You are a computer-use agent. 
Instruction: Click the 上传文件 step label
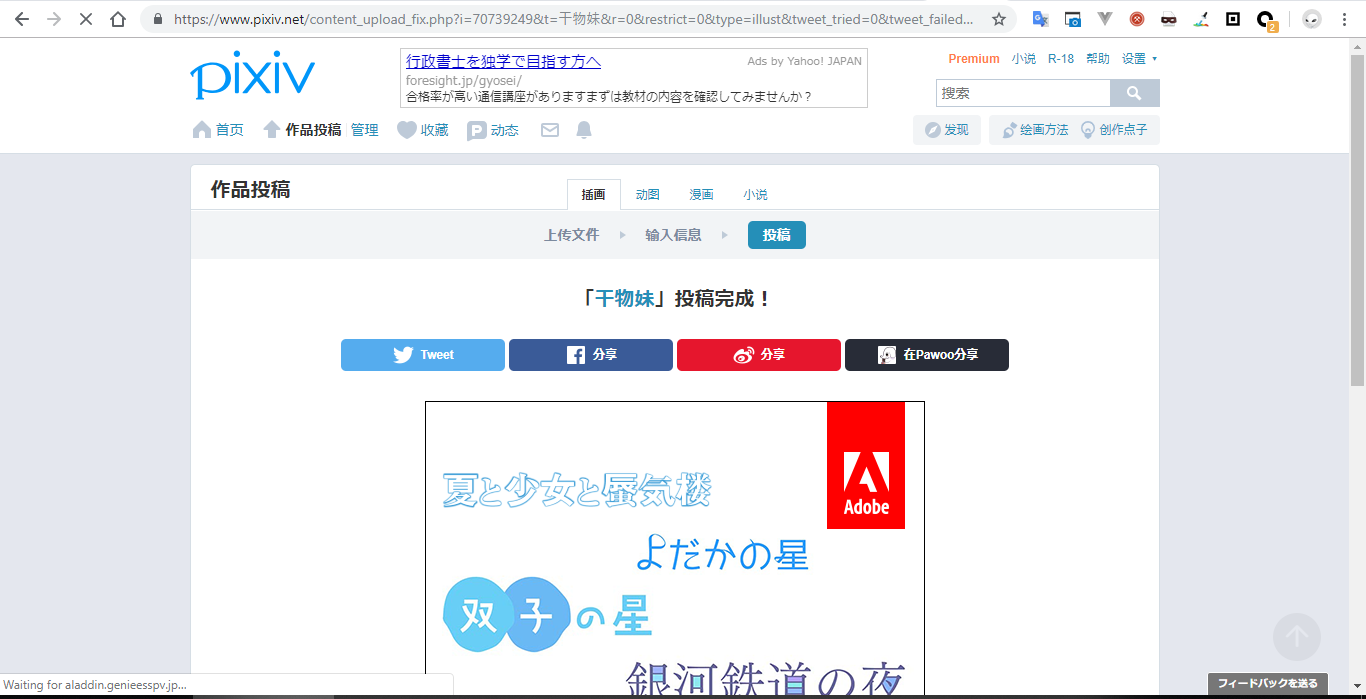pyautogui.click(x=571, y=235)
